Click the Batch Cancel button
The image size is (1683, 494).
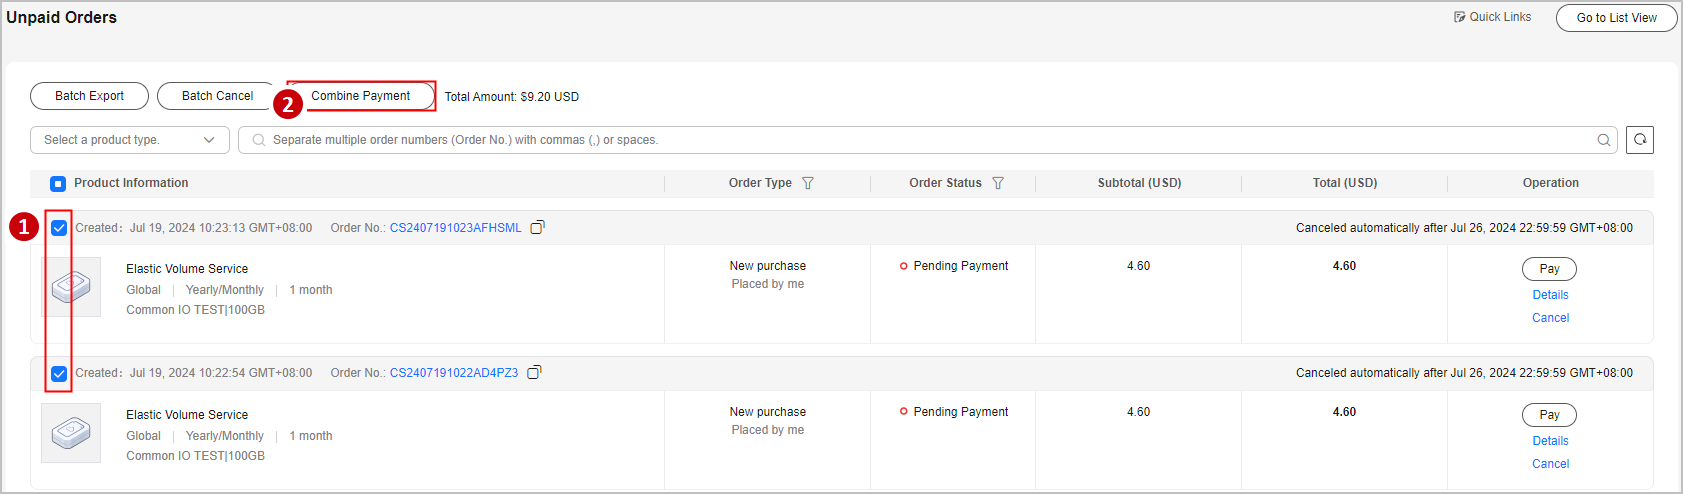(217, 96)
